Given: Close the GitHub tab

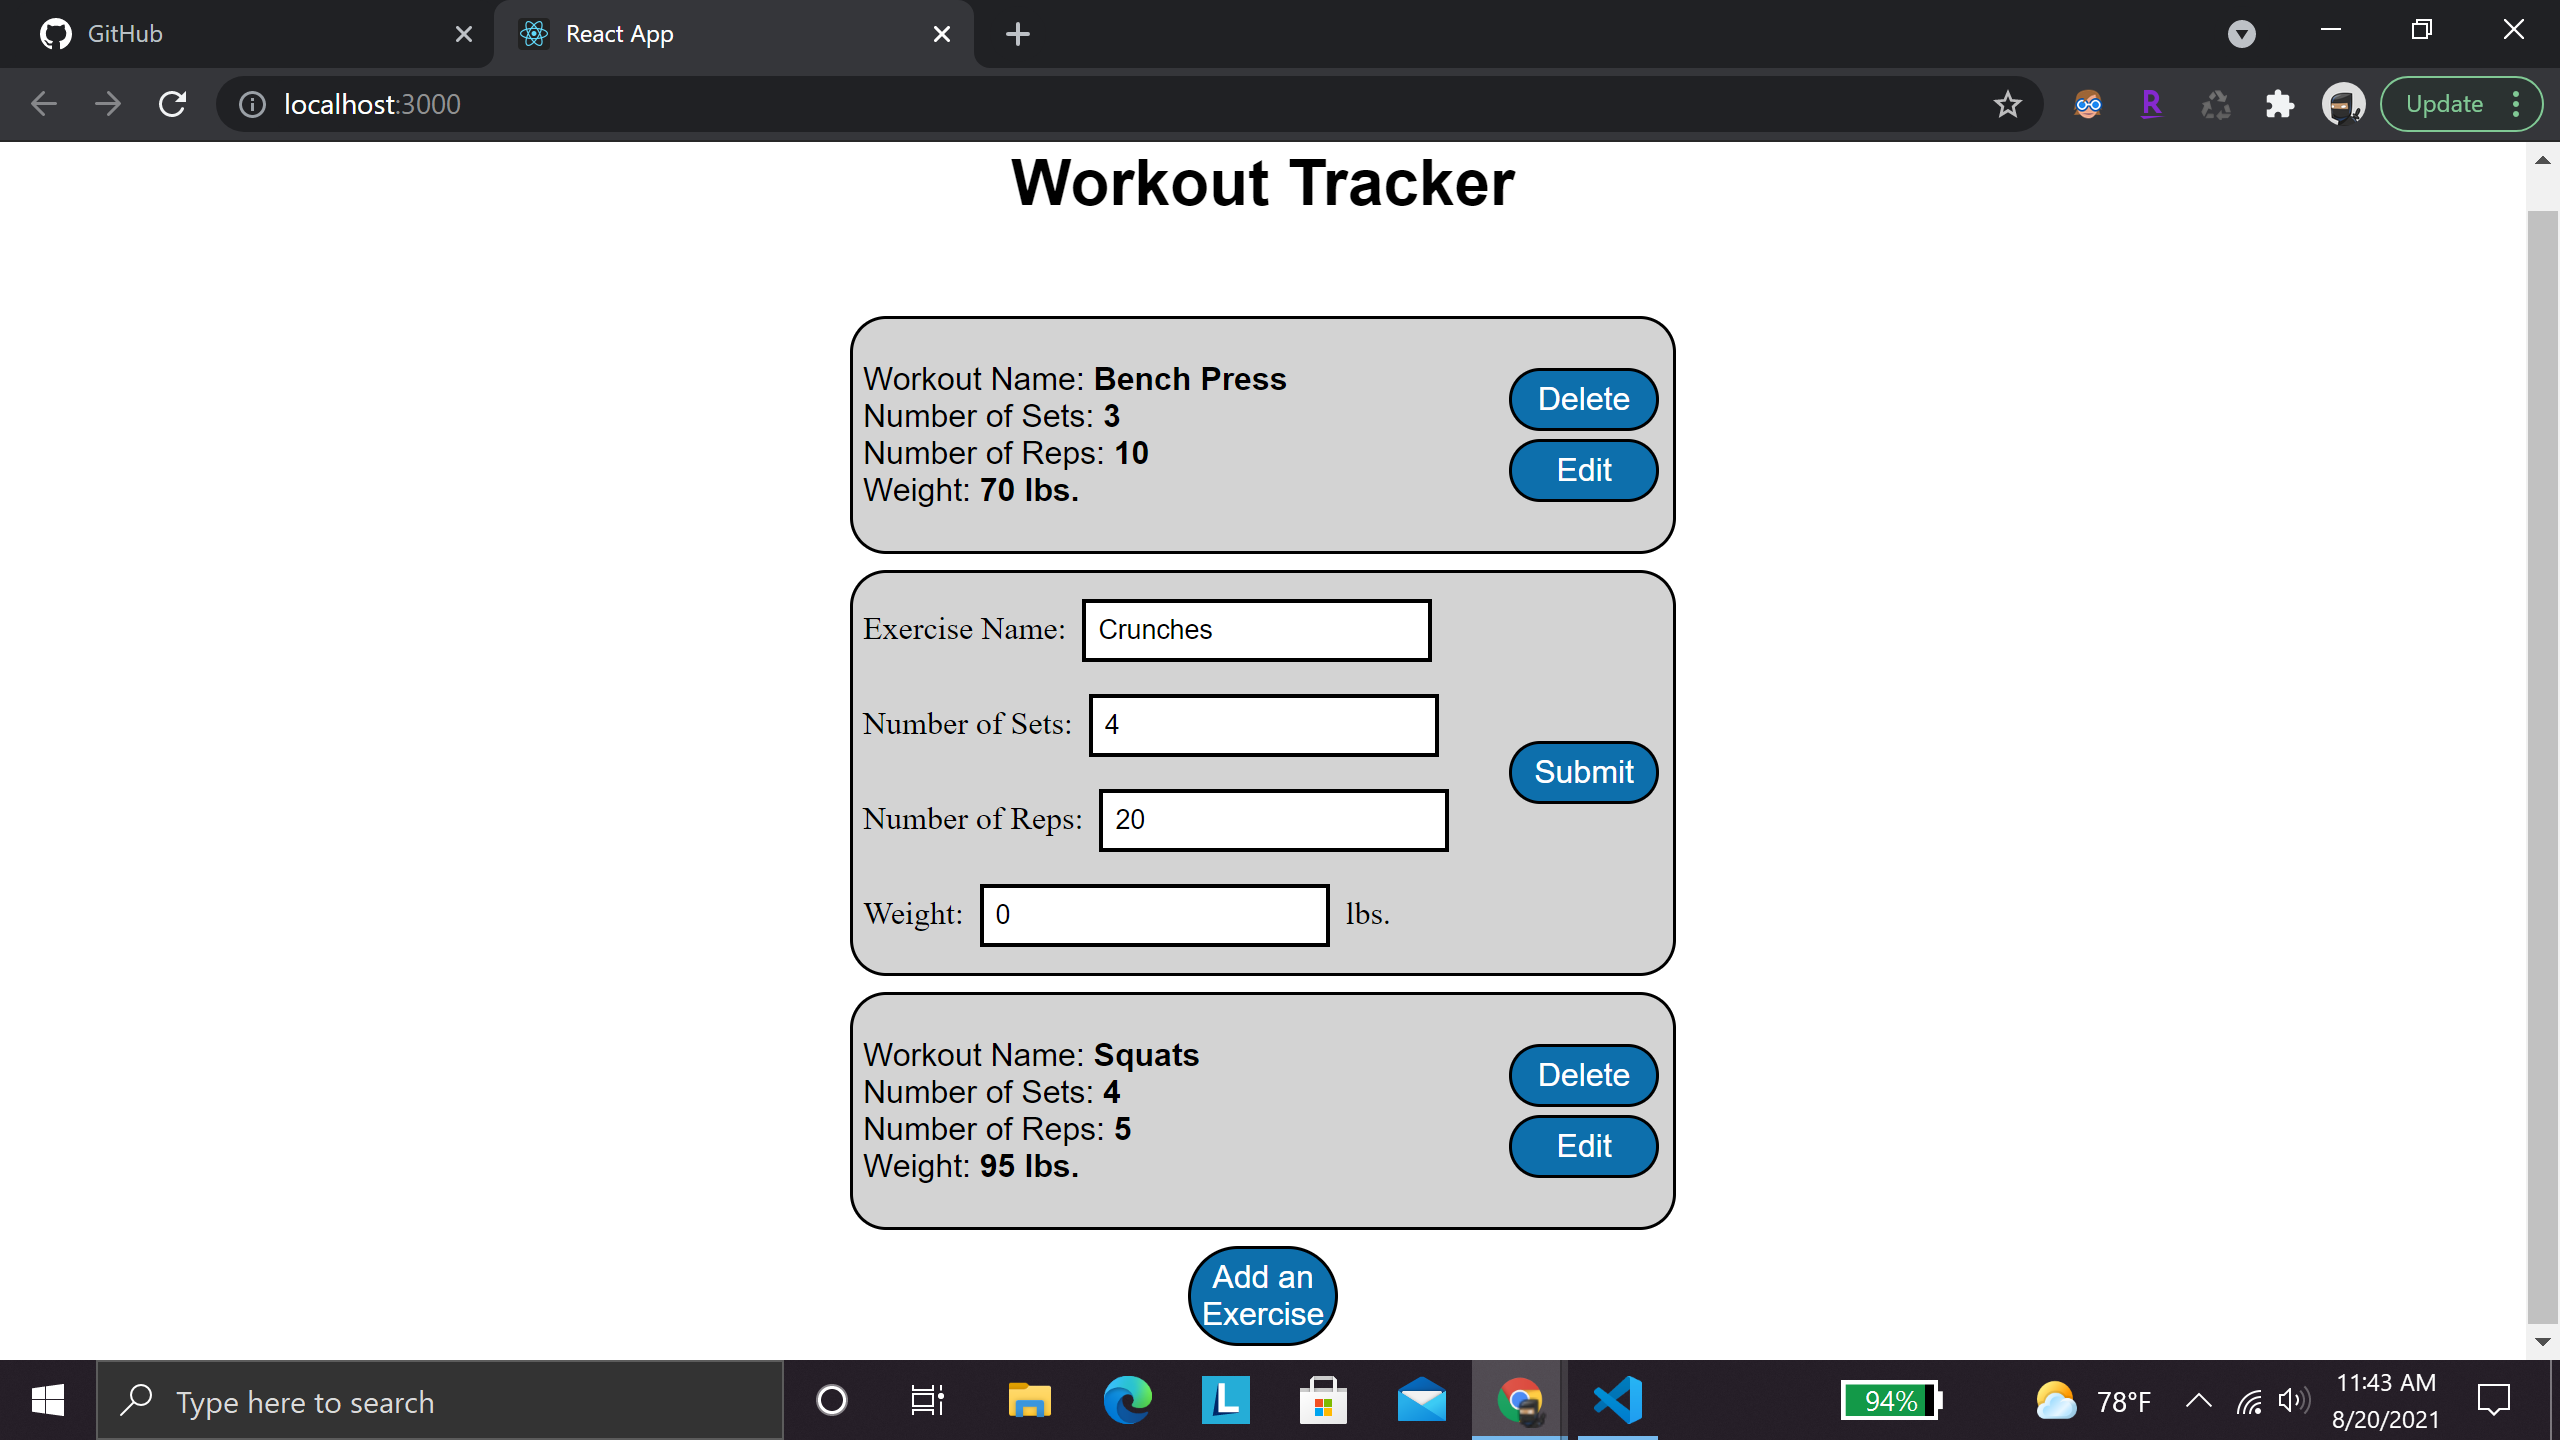Looking at the screenshot, I should (x=463, y=34).
